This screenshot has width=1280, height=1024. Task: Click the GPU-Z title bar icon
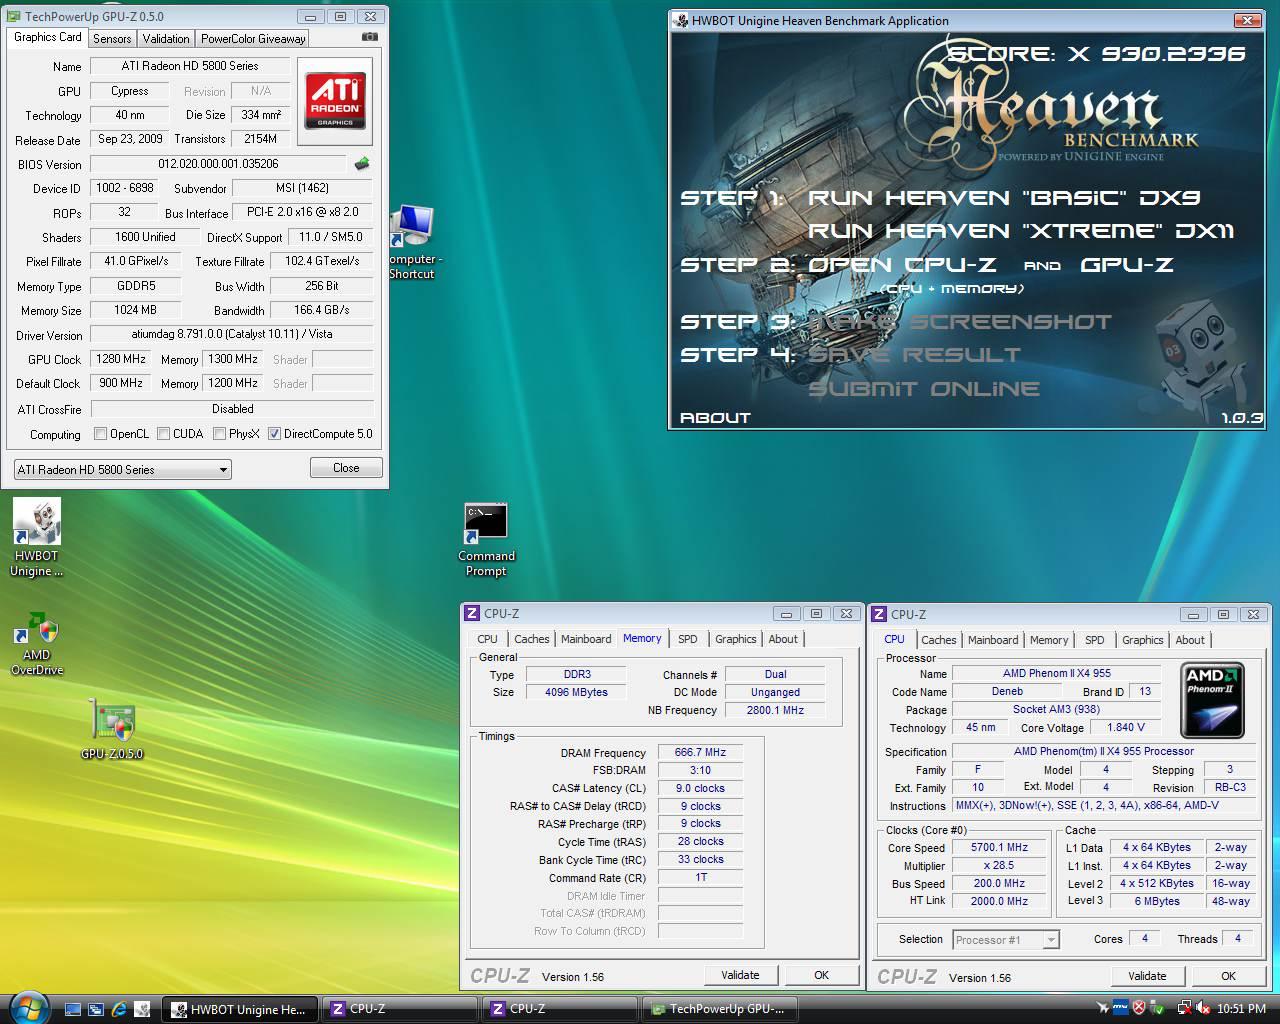click(13, 17)
